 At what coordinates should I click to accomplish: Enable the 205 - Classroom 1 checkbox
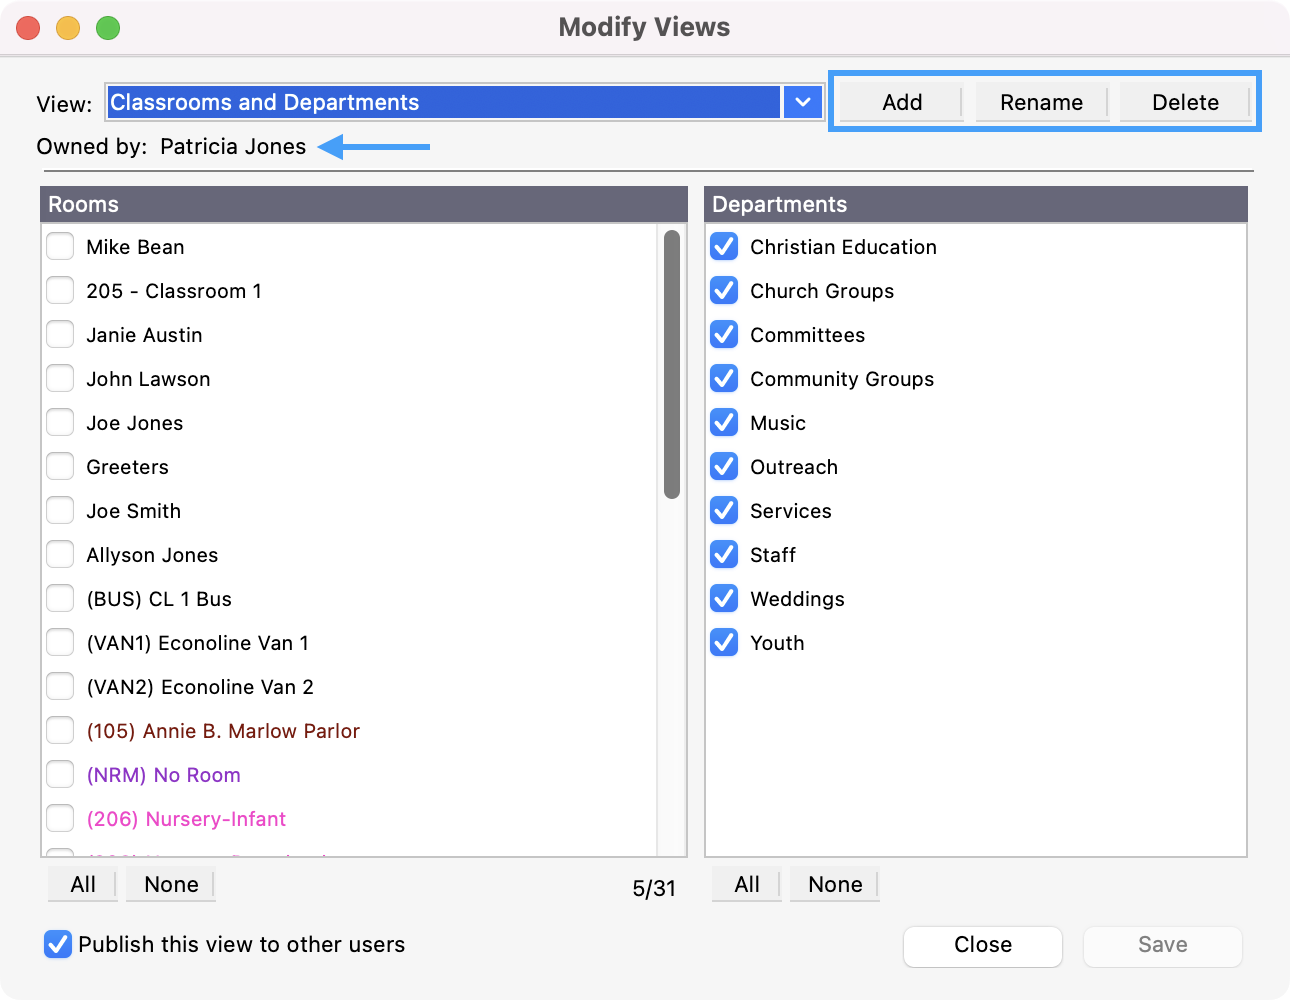(61, 291)
